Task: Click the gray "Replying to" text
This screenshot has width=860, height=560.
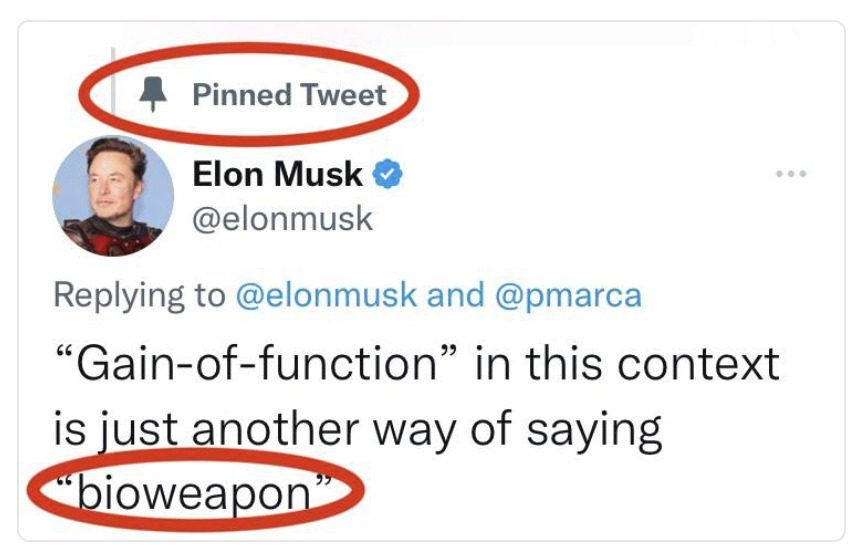Action: point(139,296)
